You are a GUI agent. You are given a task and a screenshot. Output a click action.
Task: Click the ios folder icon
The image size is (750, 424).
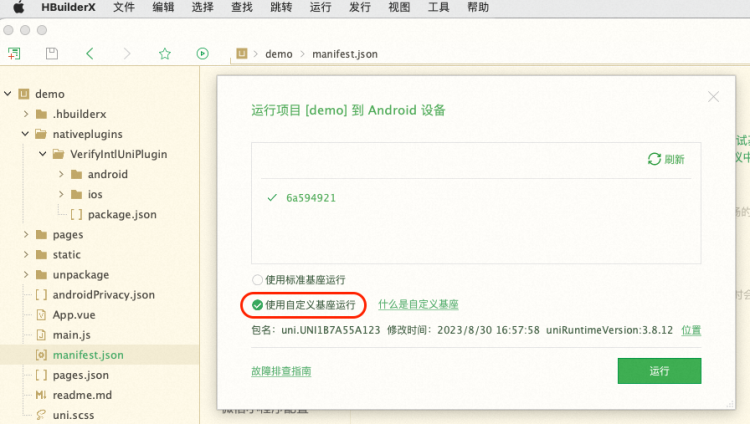click(77, 194)
